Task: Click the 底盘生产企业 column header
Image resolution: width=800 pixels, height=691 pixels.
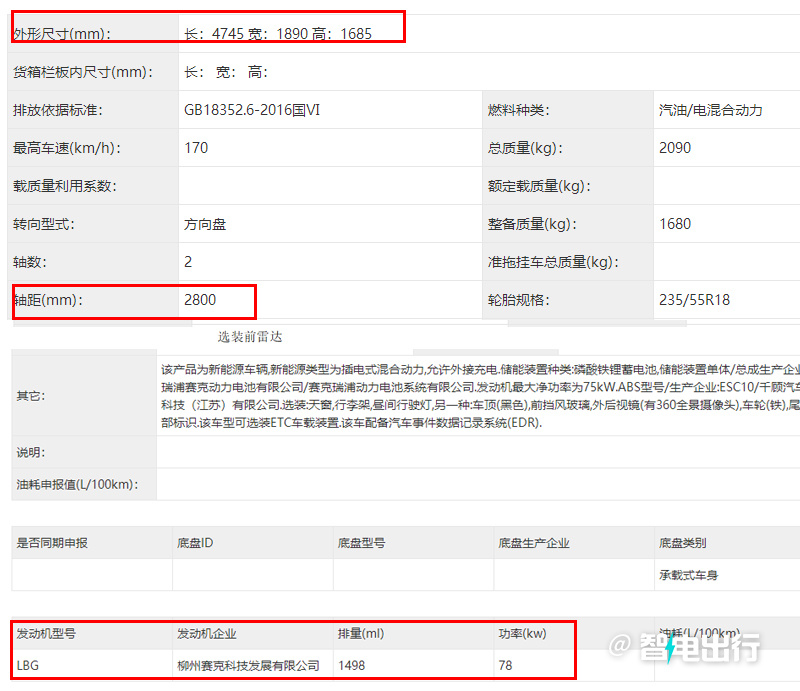Action: 534,543
